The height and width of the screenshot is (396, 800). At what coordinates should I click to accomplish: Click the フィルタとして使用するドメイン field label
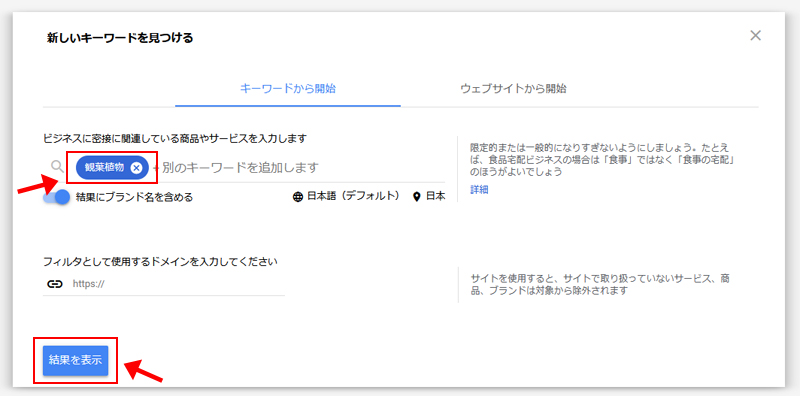[160, 262]
